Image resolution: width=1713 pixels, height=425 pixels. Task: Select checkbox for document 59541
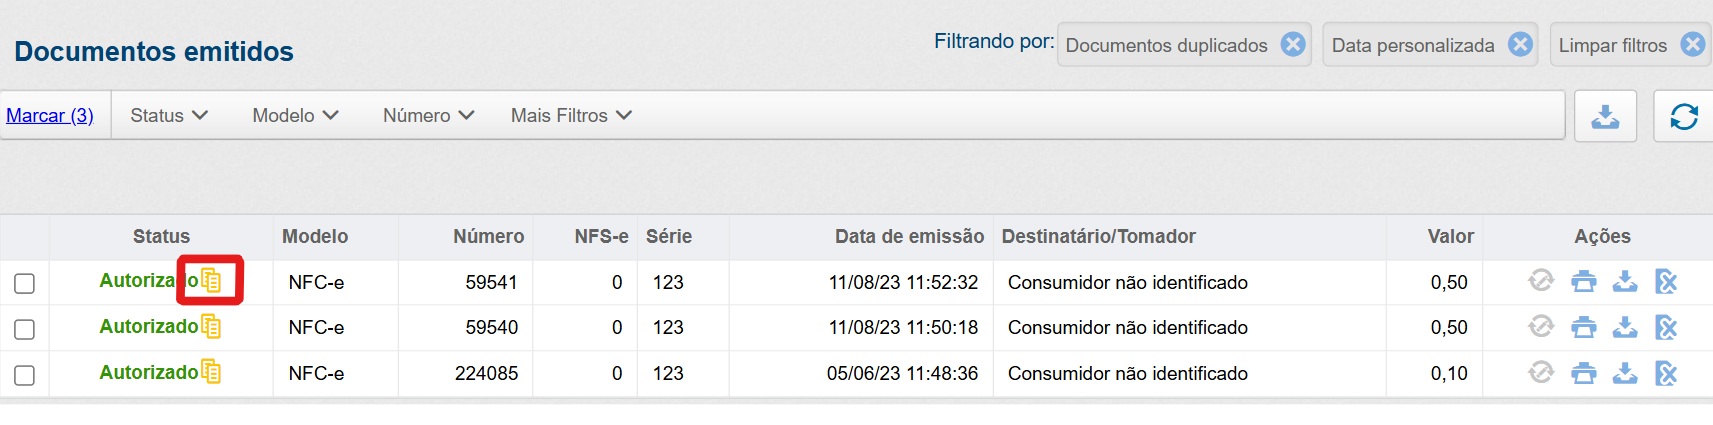pyautogui.click(x=25, y=284)
